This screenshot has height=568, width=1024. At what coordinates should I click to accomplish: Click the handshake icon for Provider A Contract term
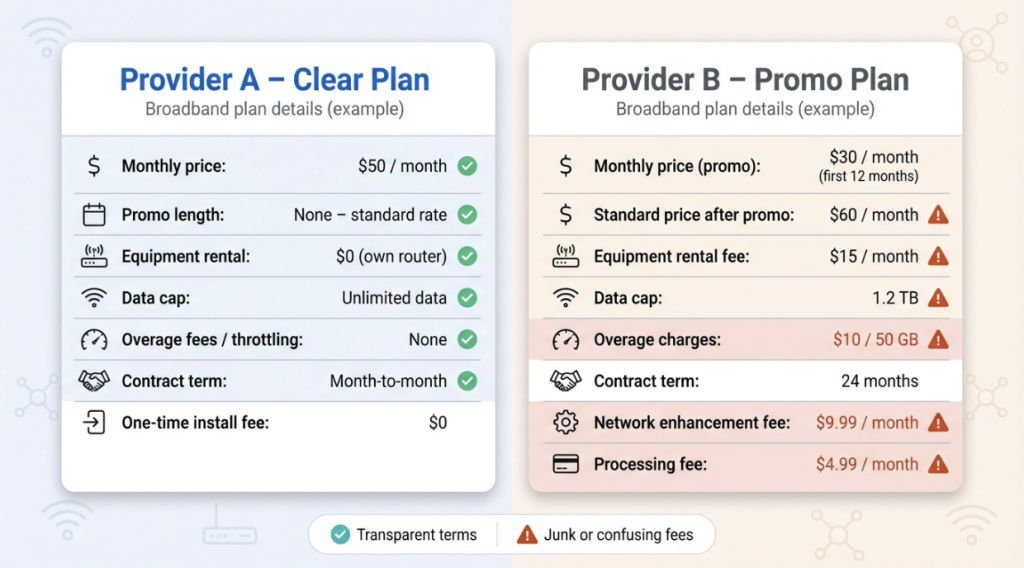tap(93, 381)
